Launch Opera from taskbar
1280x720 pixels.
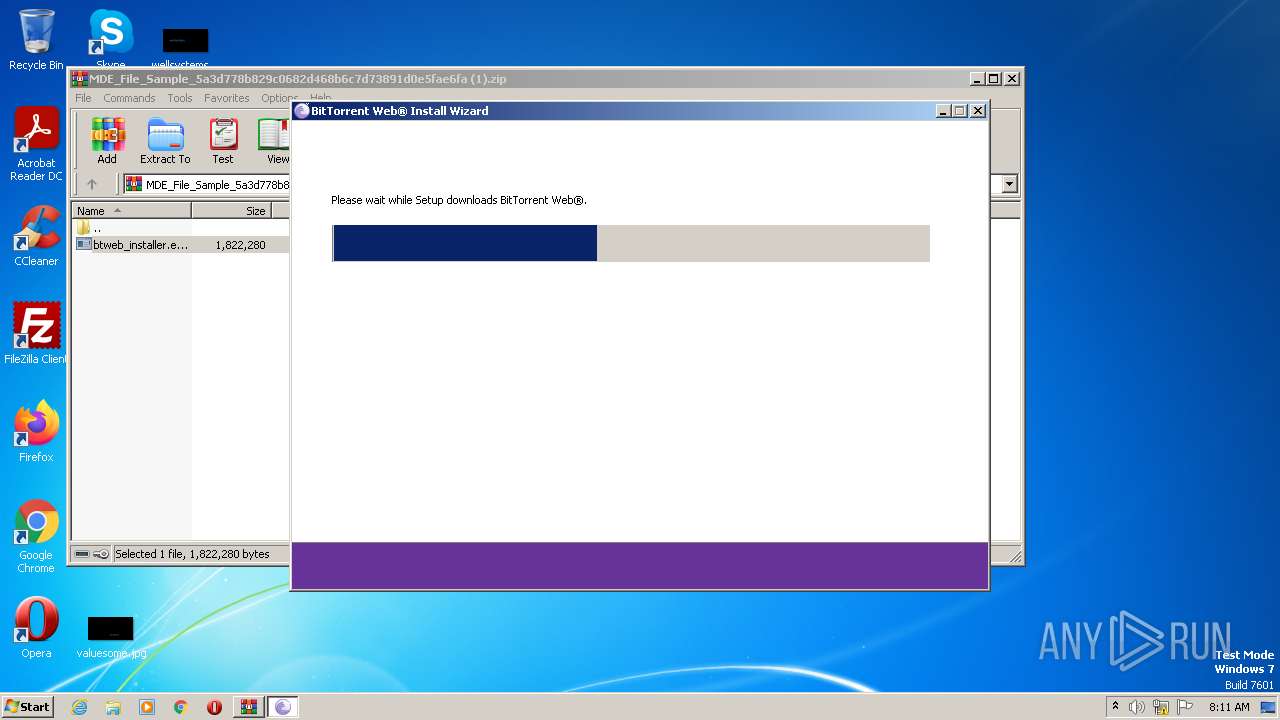[x=214, y=707]
